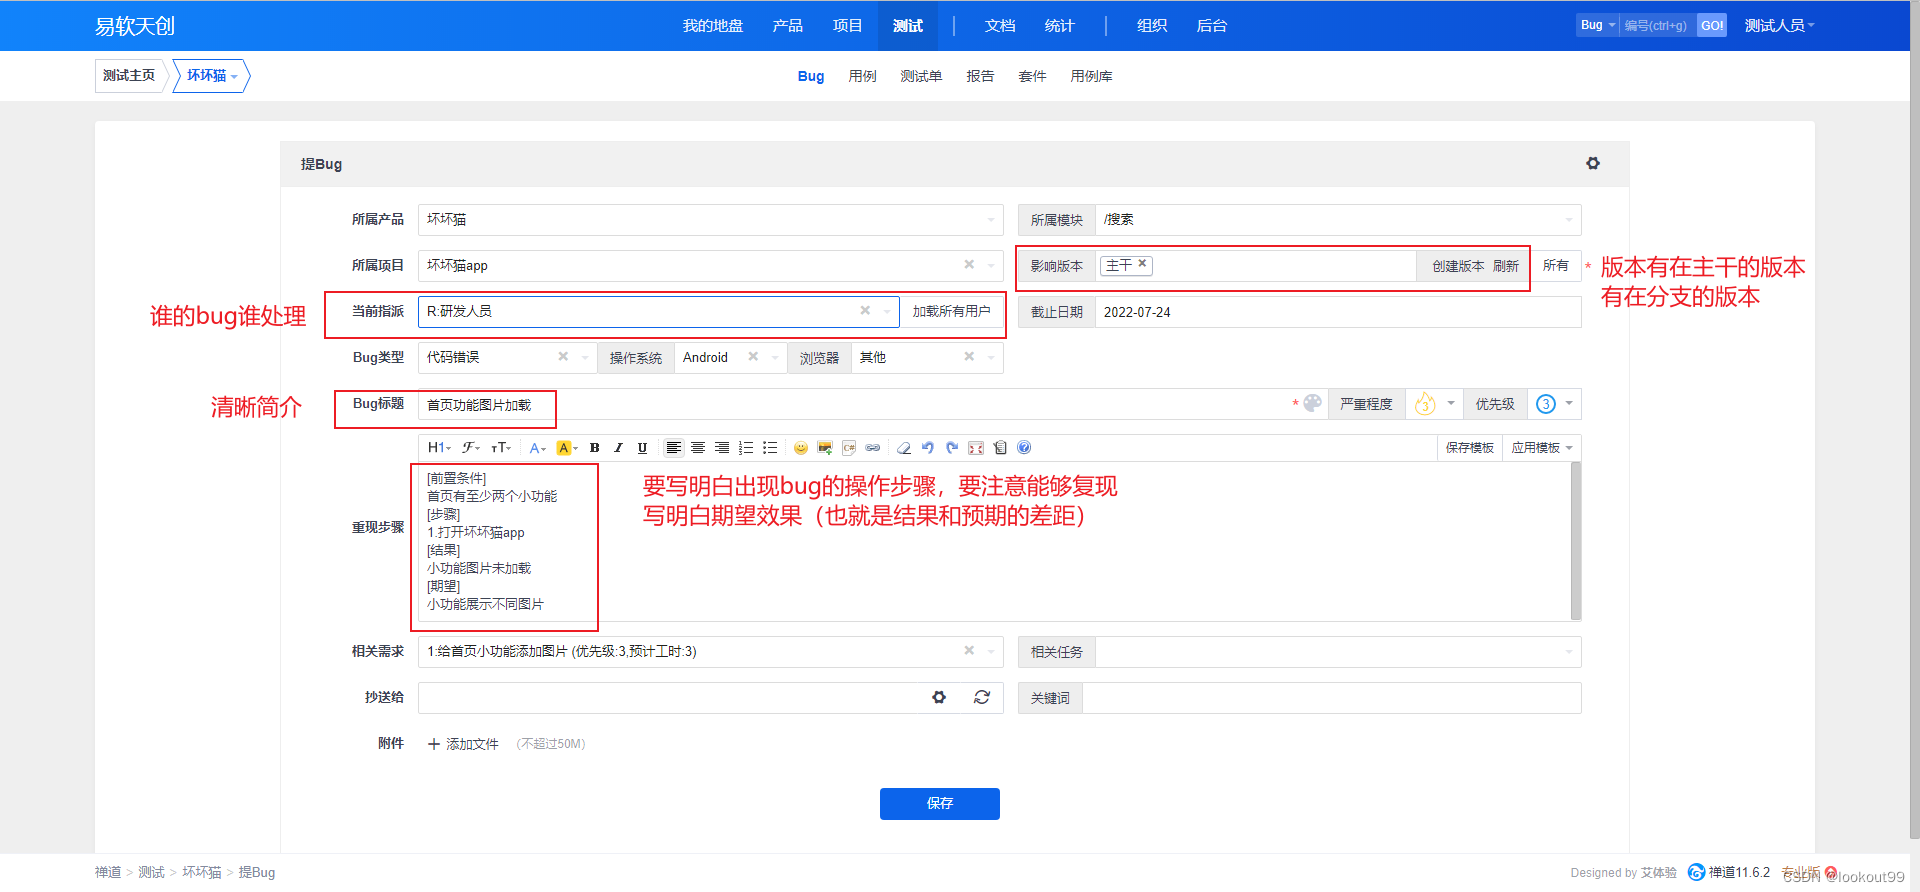The height and width of the screenshot is (892, 1920).
Task: Click 刷新 next to 创建版本
Action: (x=1506, y=266)
